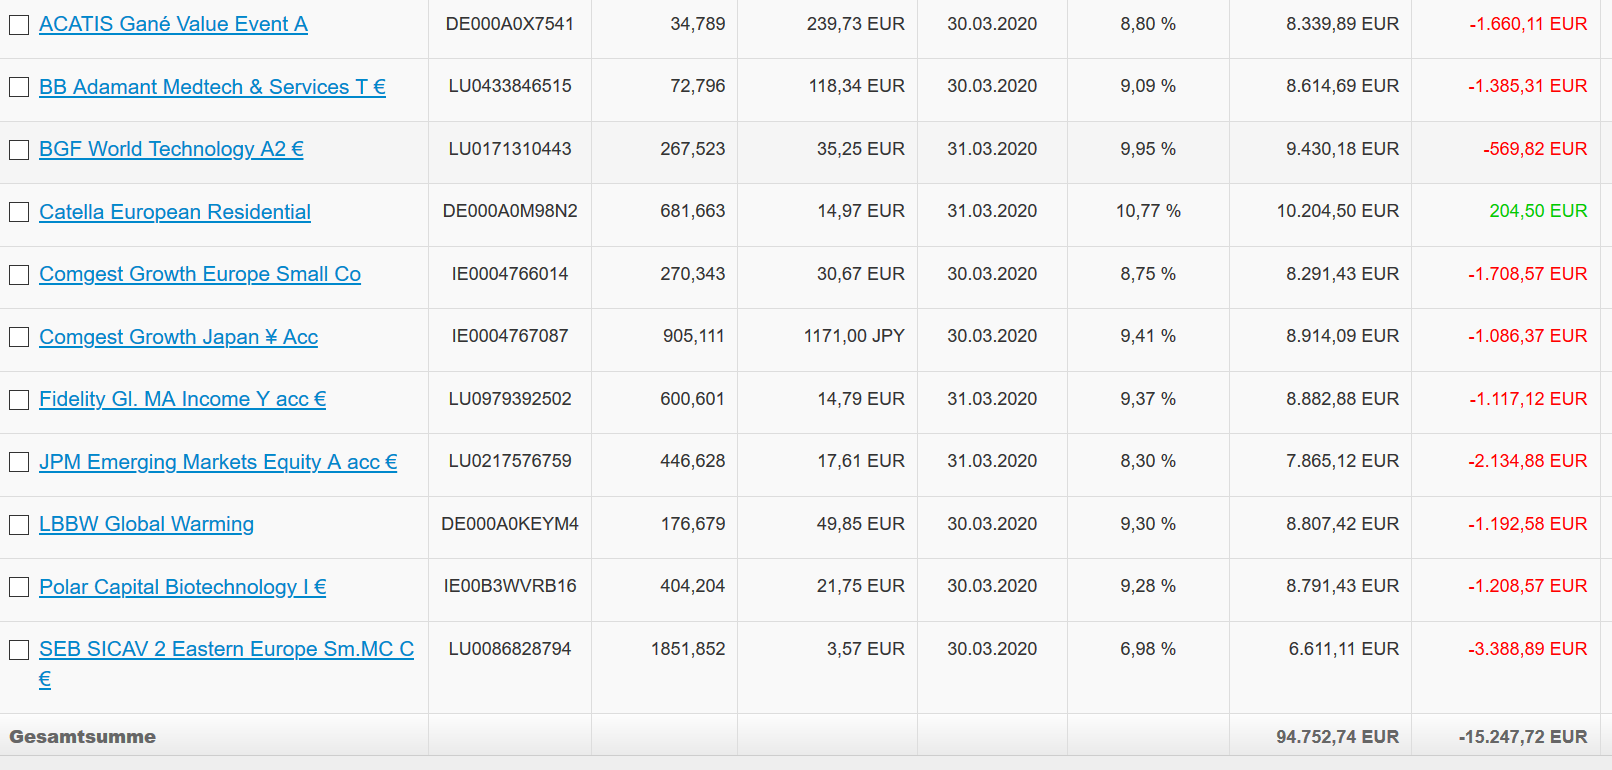Tick the LBBW Global Warming checkbox
1612x770 pixels.
19,525
